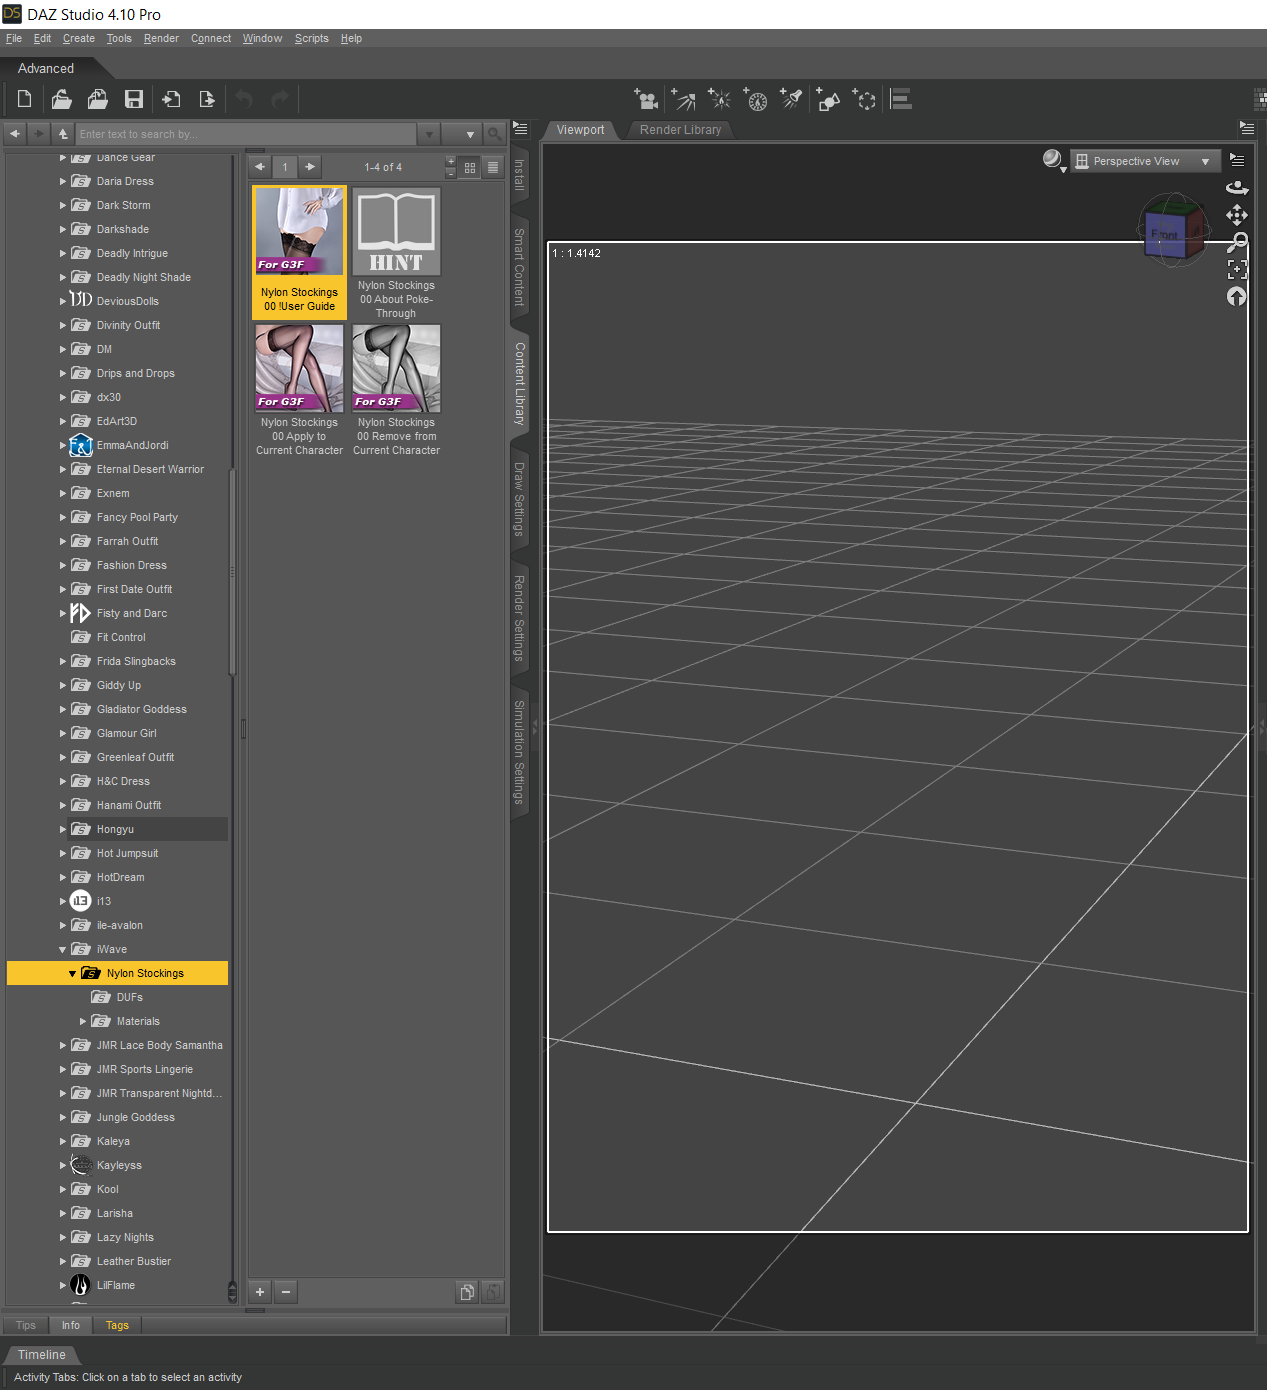Image resolution: width=1267 pixels, height=1390 pixels.
Task: Click viewport pan camera icon
Action: (x=1237, y=215)
